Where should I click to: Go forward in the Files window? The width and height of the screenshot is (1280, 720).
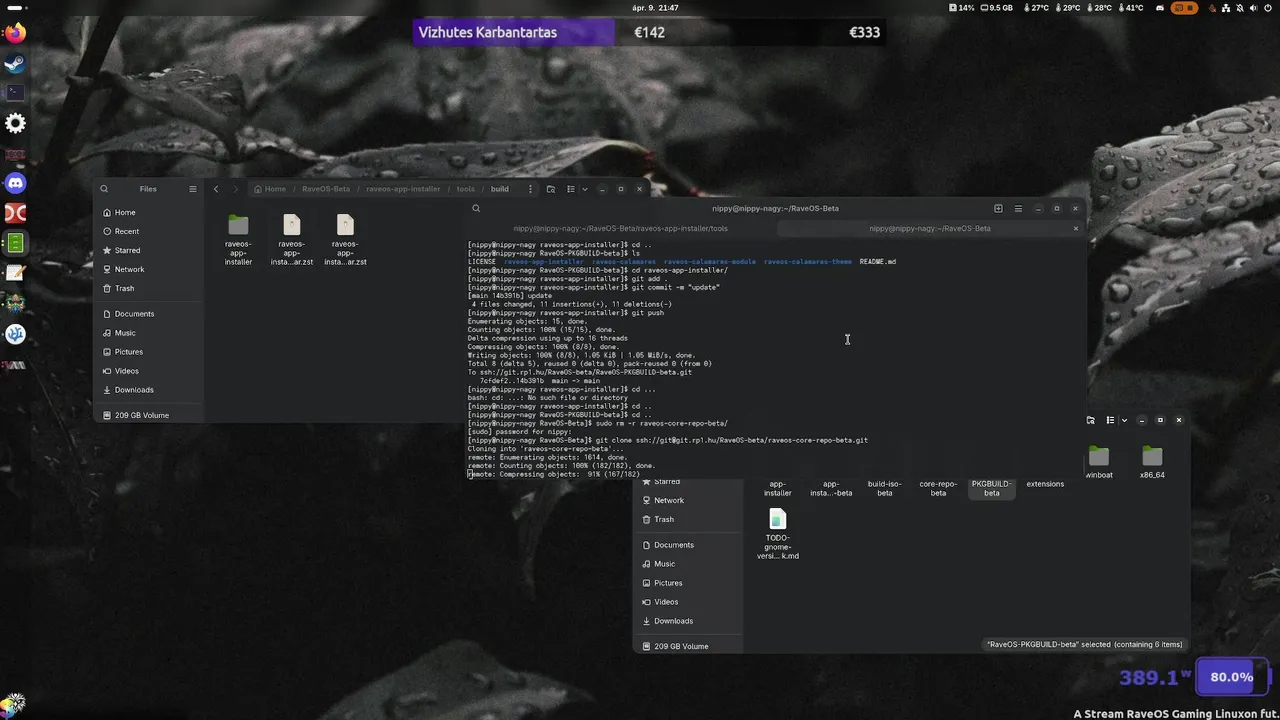pos(237,189)
